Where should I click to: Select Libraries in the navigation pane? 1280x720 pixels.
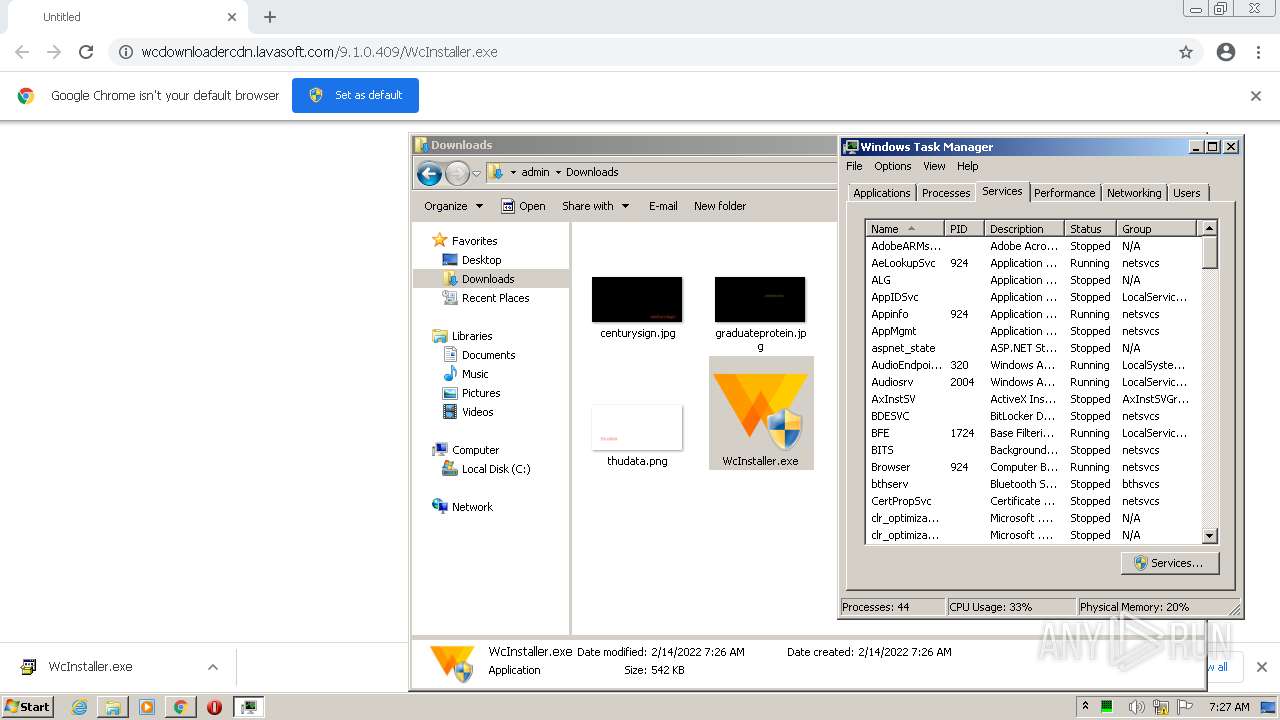(471, 336)
